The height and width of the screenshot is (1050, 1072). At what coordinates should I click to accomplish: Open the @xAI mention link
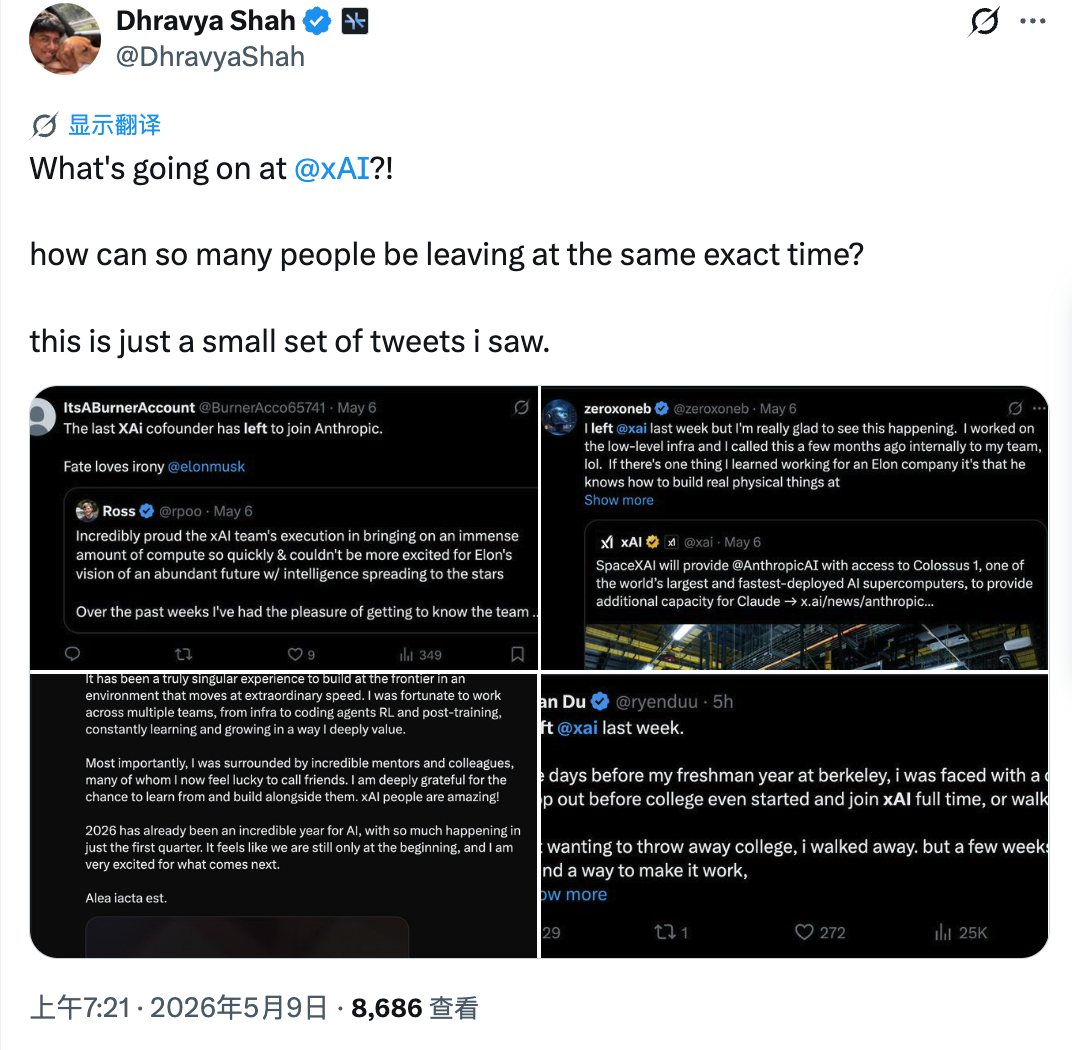pyautogui.click(x=332, y=168)
